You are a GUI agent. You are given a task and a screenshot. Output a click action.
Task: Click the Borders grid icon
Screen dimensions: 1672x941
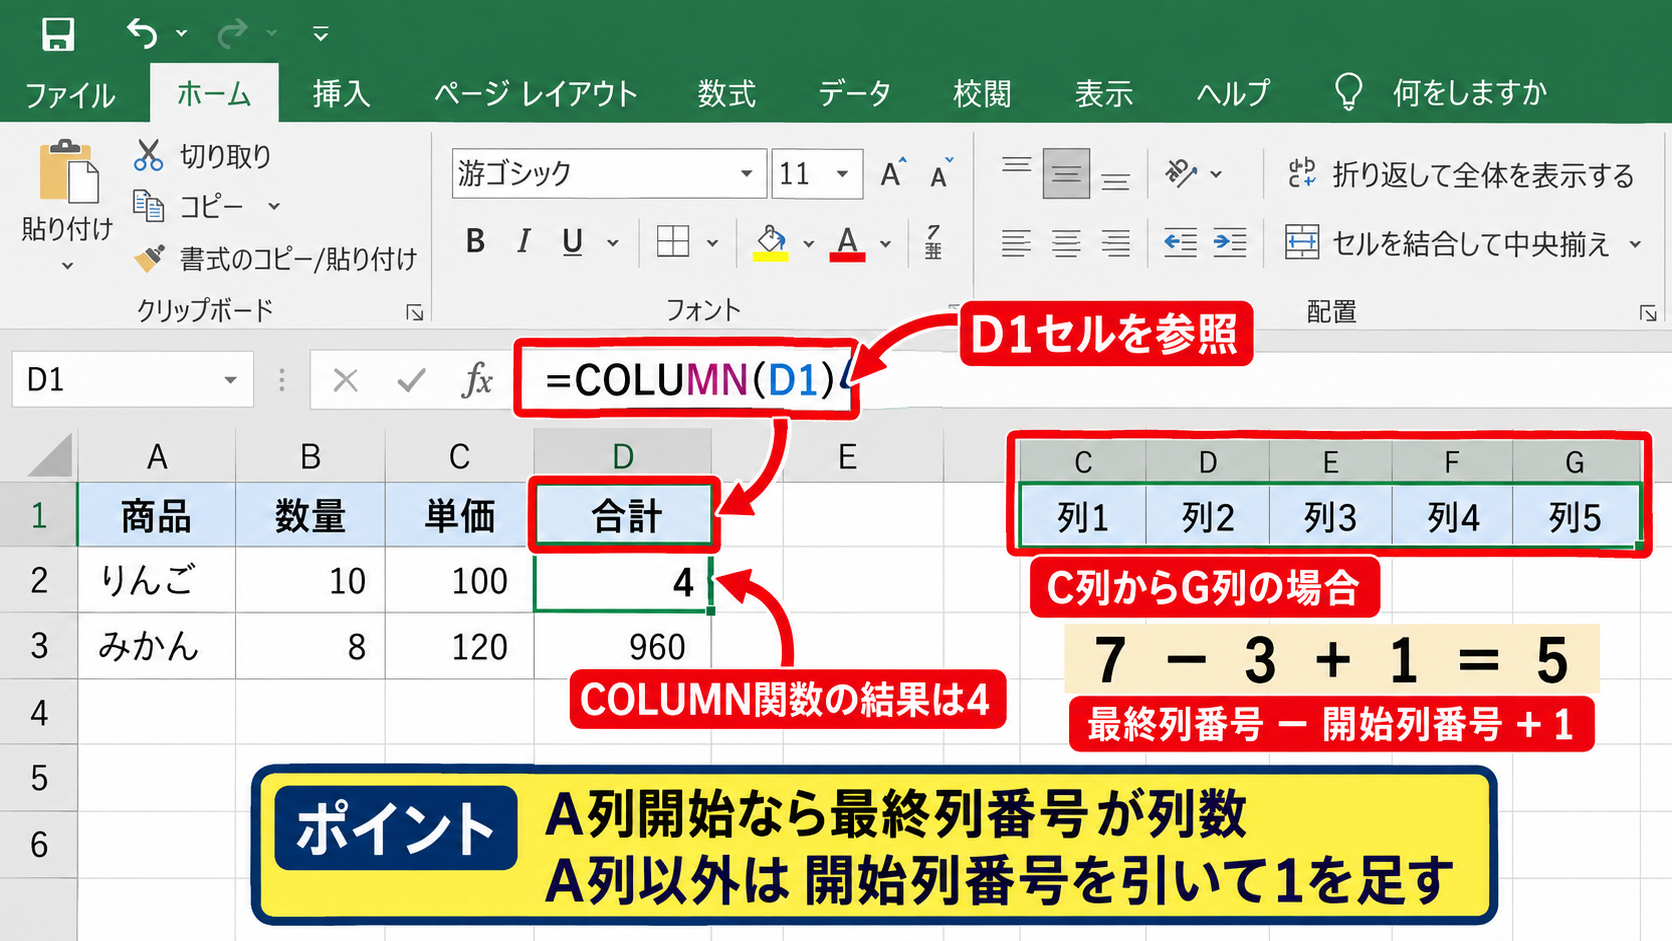point(673,241)
